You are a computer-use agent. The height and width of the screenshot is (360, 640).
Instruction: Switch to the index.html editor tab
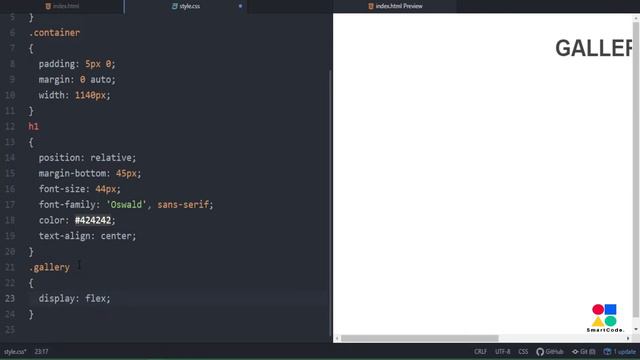pyautogui.click(x=62, y=6)
